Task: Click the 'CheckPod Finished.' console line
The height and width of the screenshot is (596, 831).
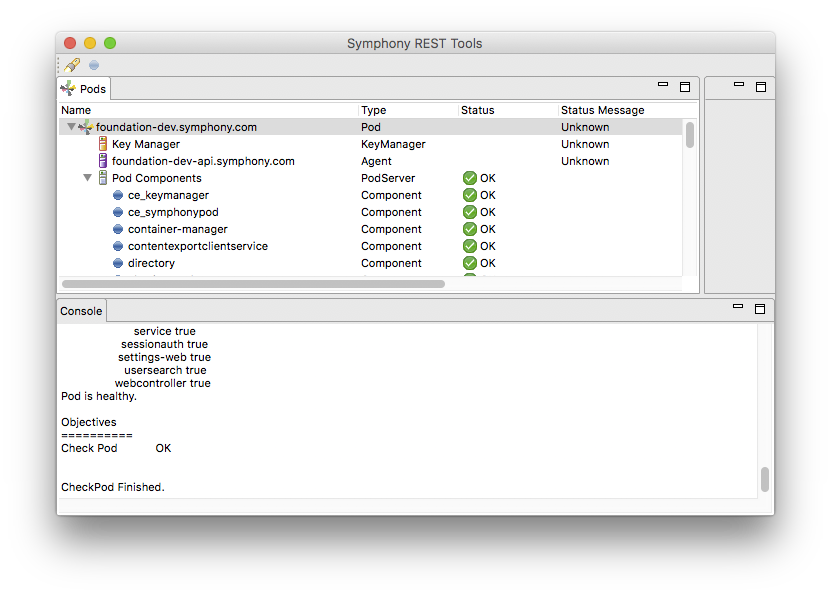Action: point(113,487)
